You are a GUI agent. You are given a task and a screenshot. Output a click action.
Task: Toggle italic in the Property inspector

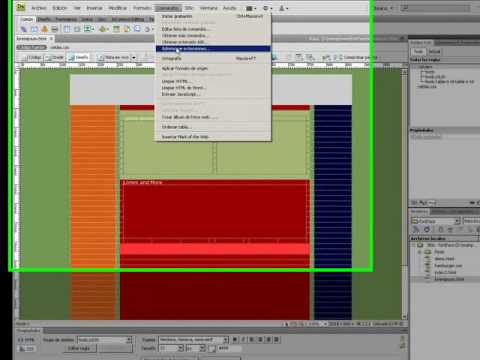point(243,339)
